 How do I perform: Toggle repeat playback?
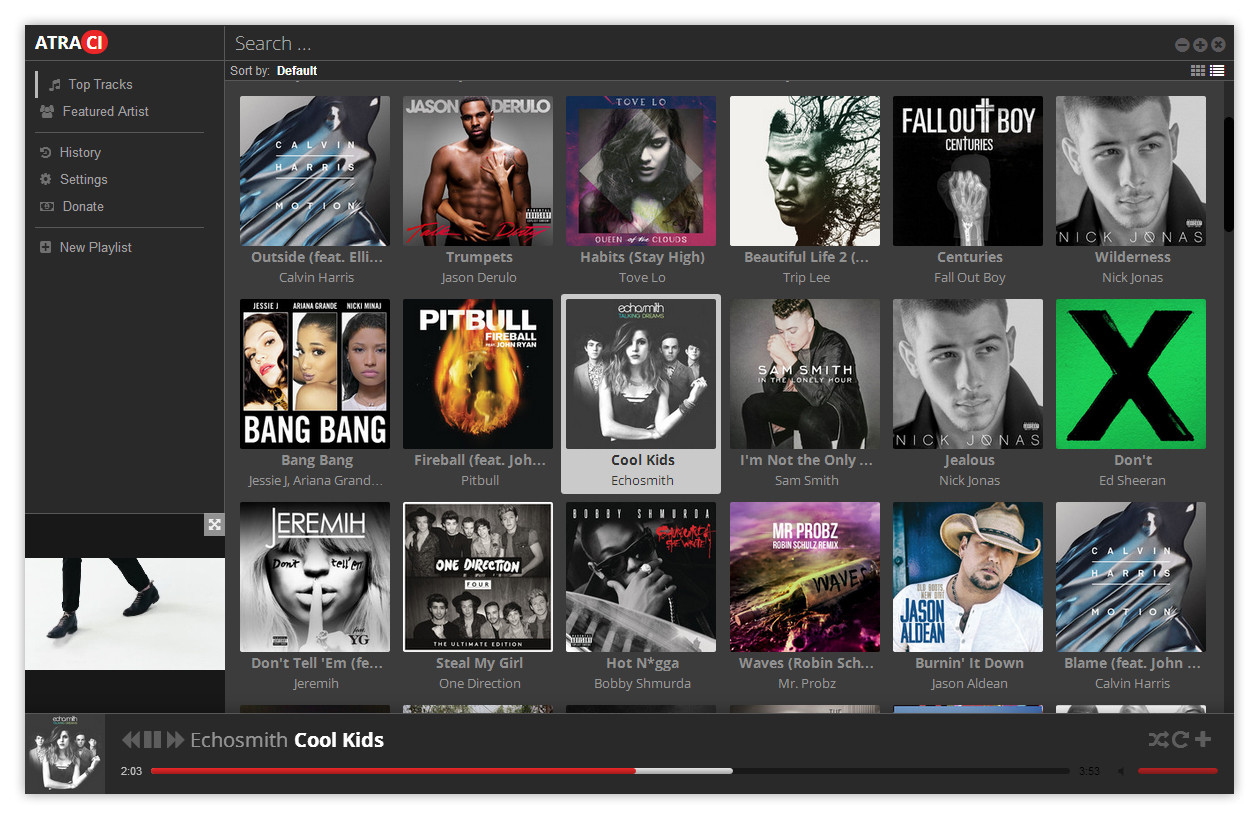(x=1181, y=740)
